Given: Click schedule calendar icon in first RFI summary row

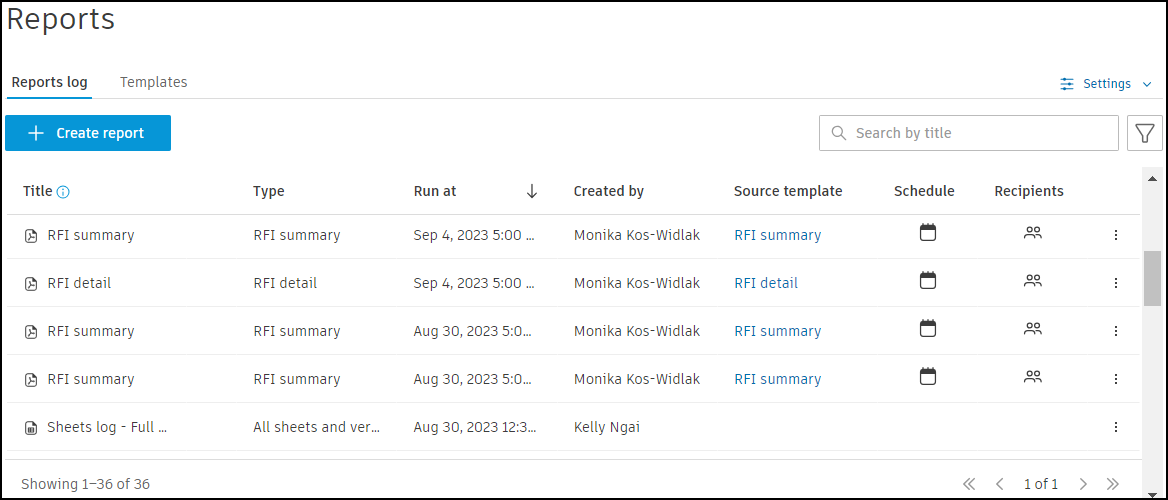Looking at the screenshot, I should click(928, 233).
